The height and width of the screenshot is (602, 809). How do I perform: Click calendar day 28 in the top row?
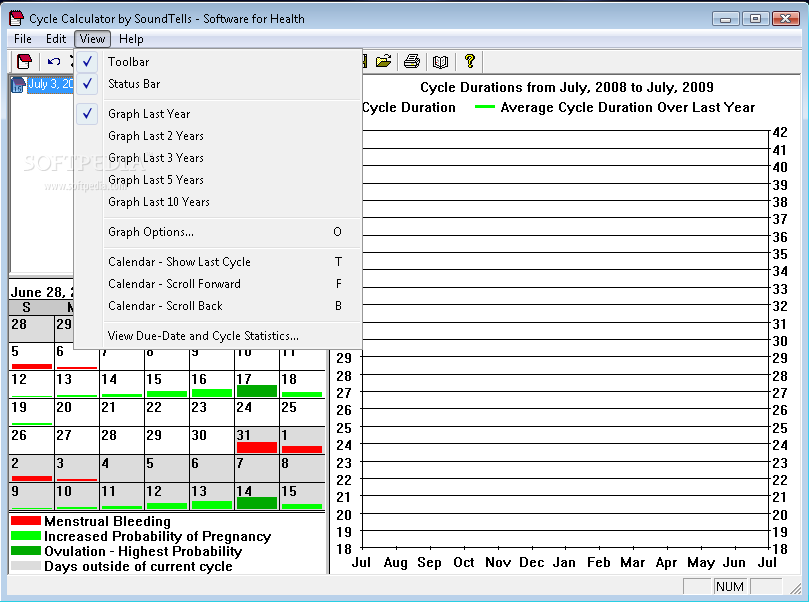31,329
